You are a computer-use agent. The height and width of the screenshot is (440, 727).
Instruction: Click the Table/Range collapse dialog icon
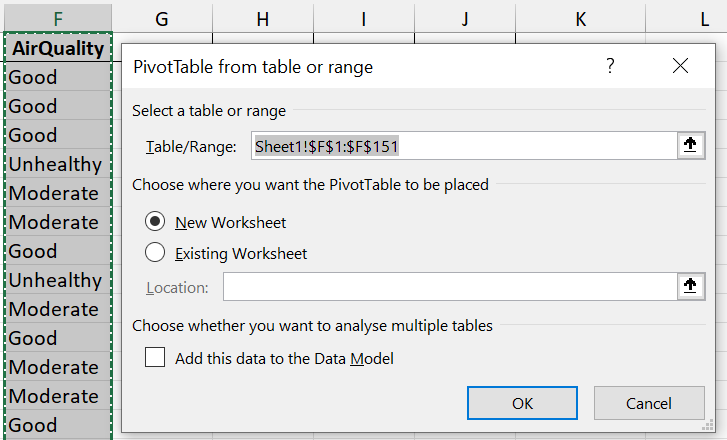689,146
